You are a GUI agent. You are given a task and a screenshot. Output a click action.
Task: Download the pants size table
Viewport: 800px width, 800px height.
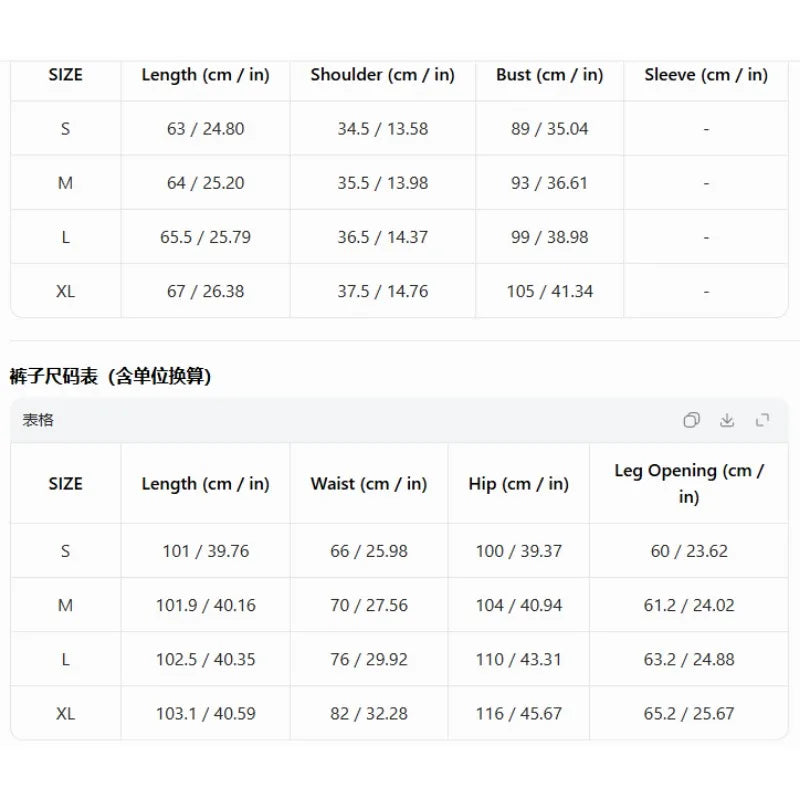click(x=727, y=420)
